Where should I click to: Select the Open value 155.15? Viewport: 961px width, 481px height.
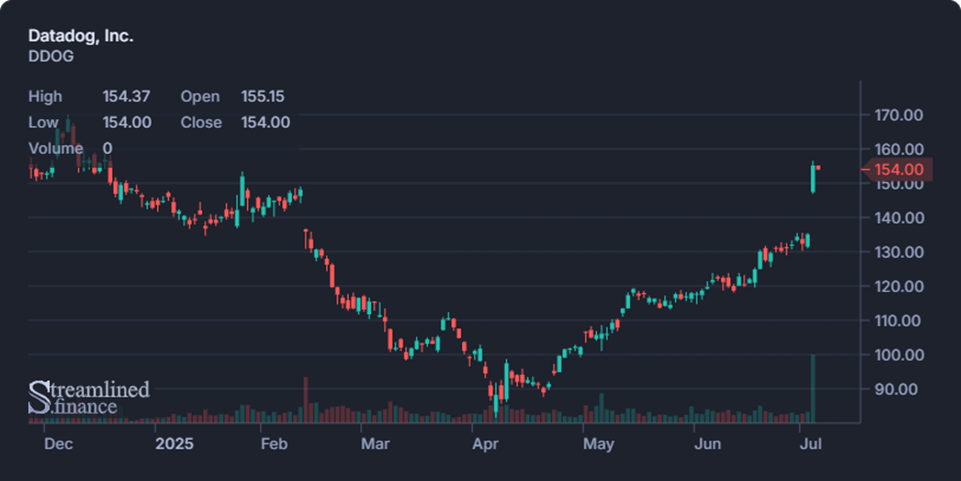click(262, 96)
